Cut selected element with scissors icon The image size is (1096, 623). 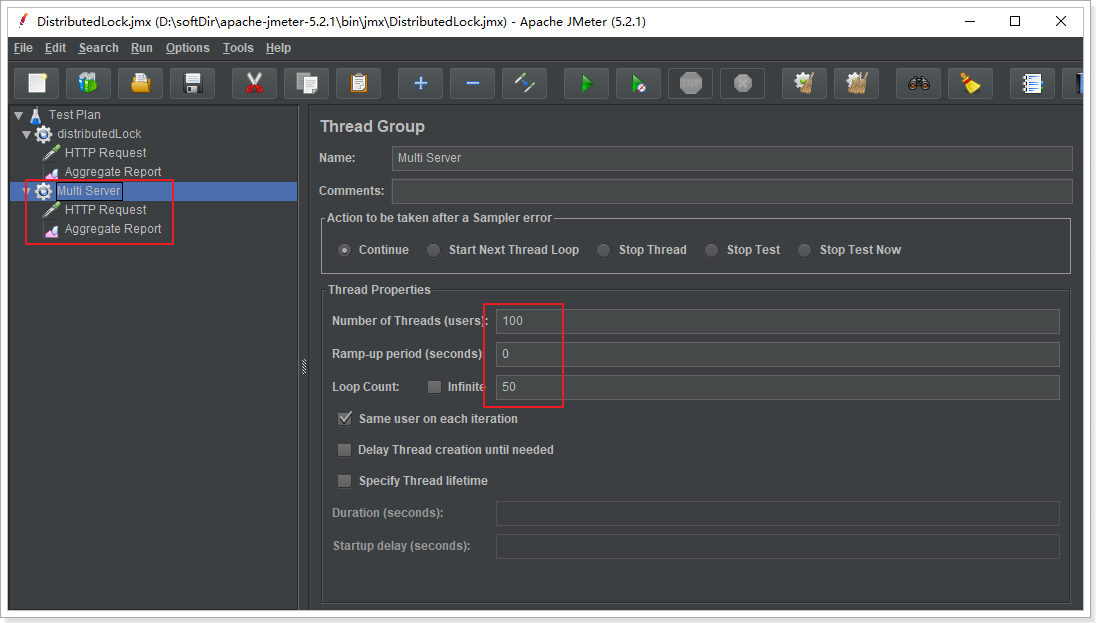click(254, 83)
